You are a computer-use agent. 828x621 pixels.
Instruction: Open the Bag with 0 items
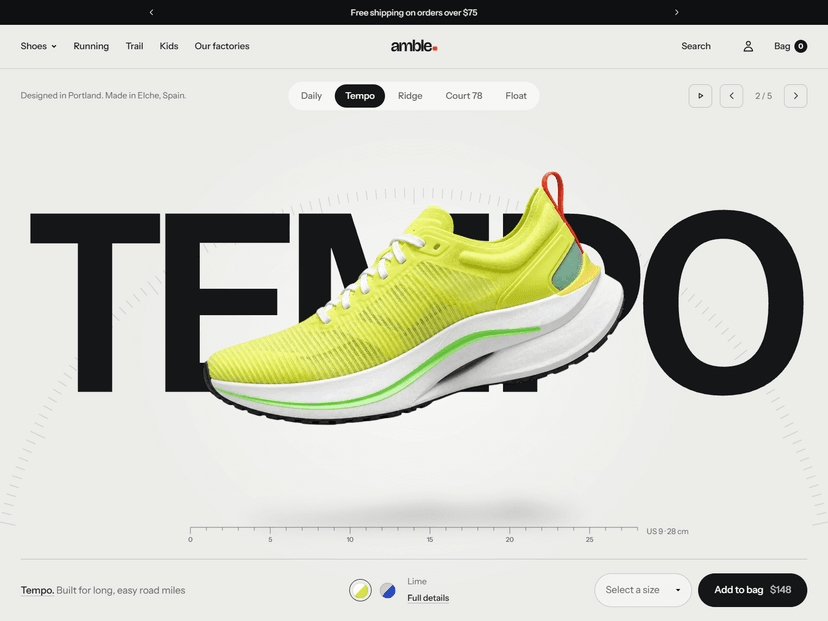[790, 46]
